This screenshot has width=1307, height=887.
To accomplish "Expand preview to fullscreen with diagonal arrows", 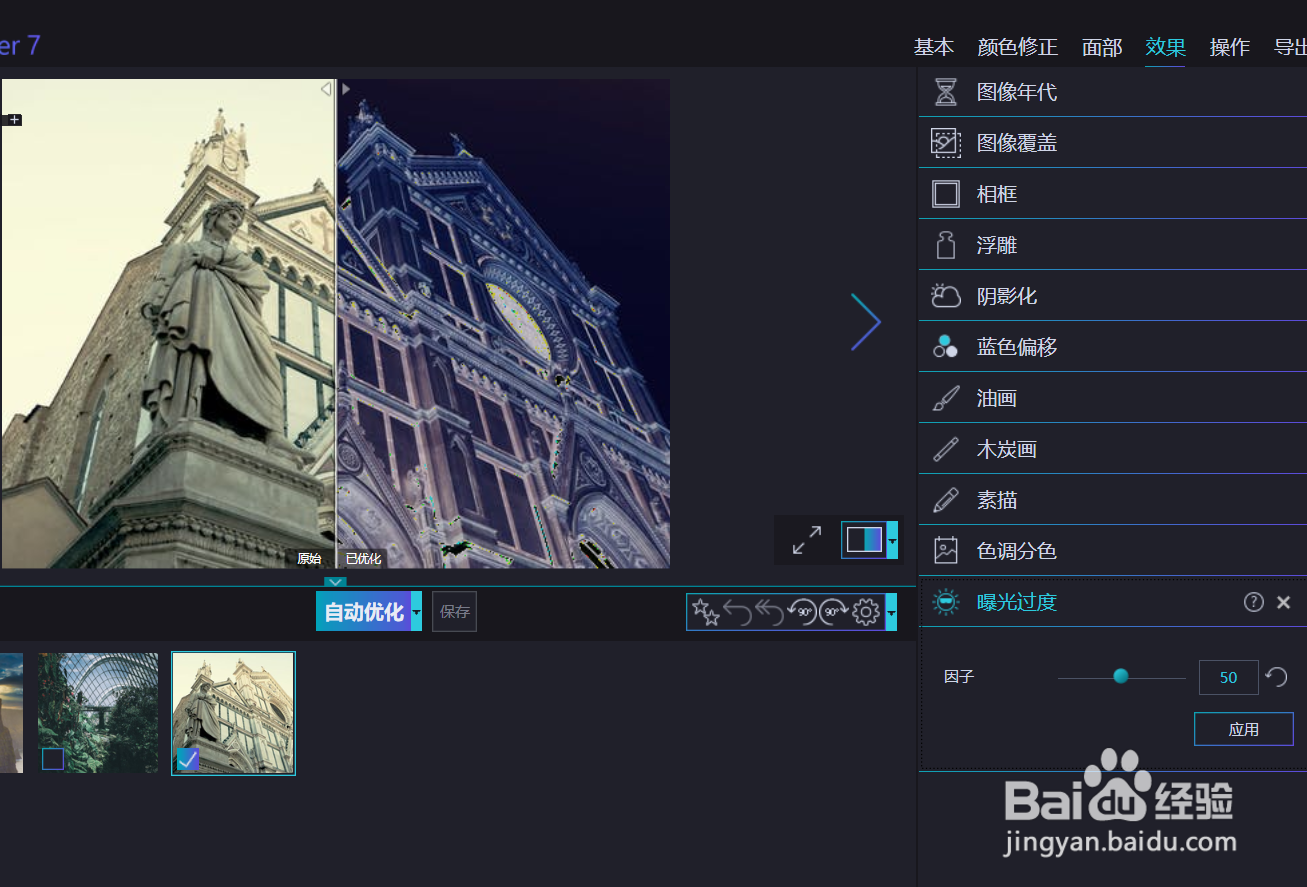I will tap(807, 540).
